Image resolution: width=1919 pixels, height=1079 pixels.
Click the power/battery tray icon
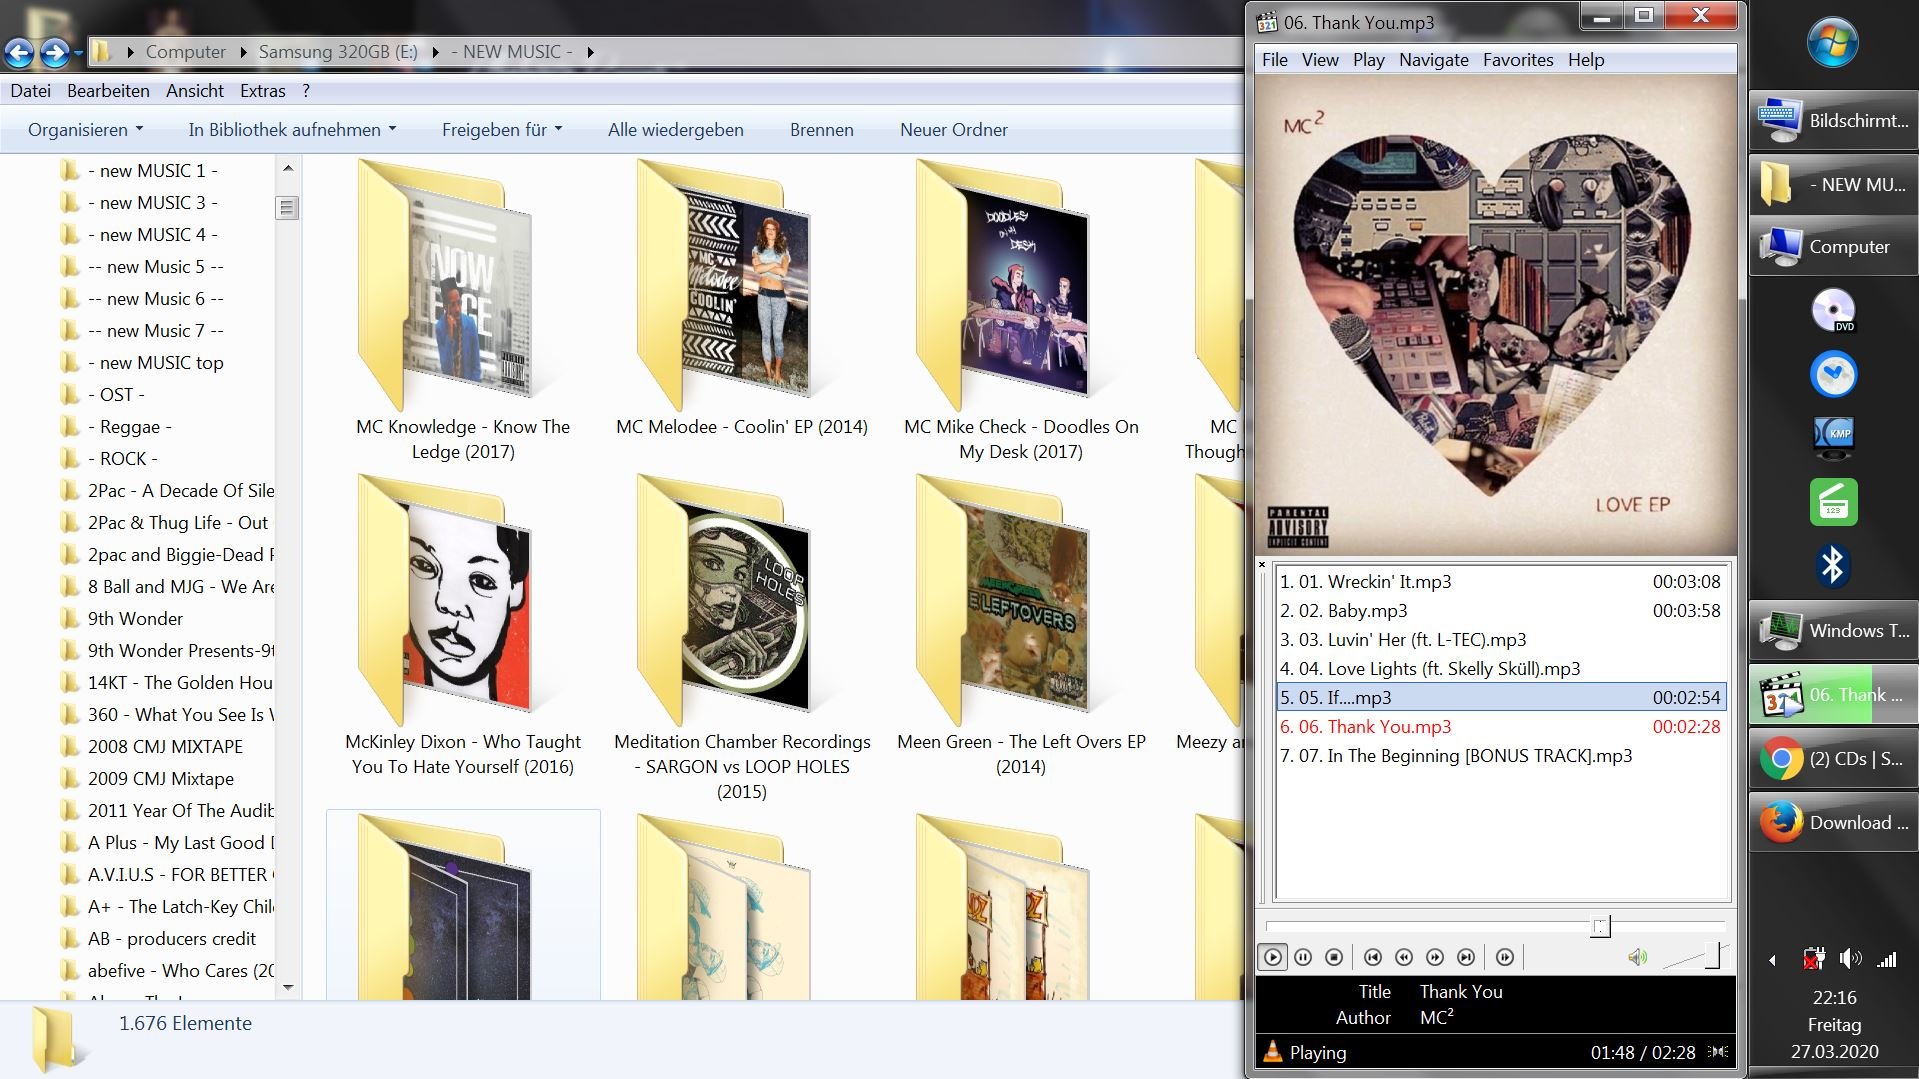(1813, 959)
